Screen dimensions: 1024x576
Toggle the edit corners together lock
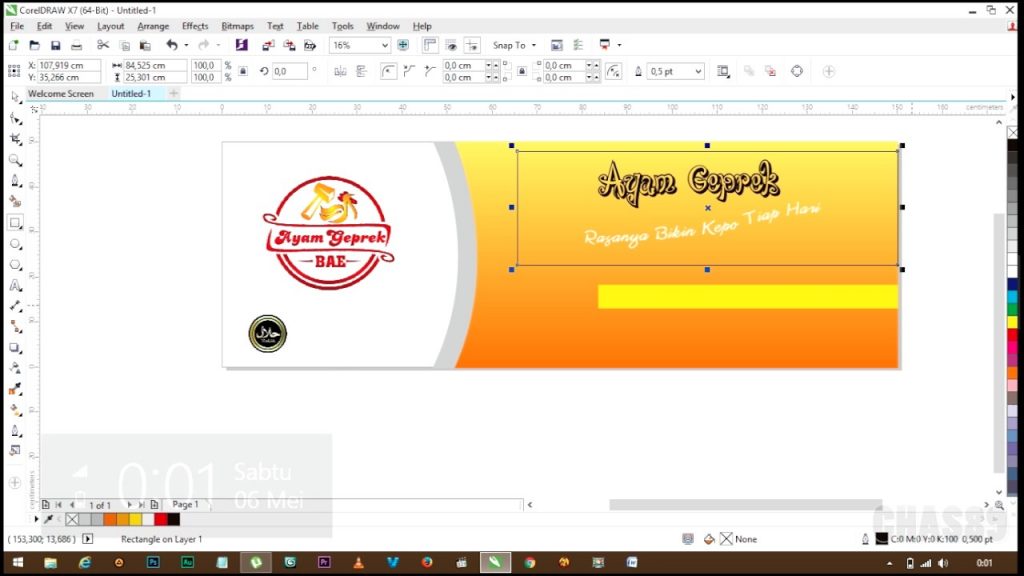pos(522,71)
